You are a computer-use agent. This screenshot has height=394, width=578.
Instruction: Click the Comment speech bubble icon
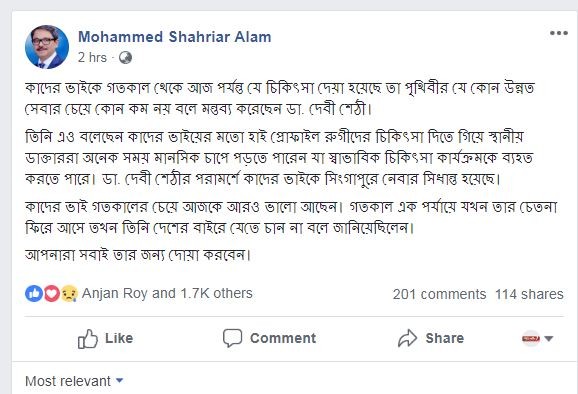tap(232, 338)
